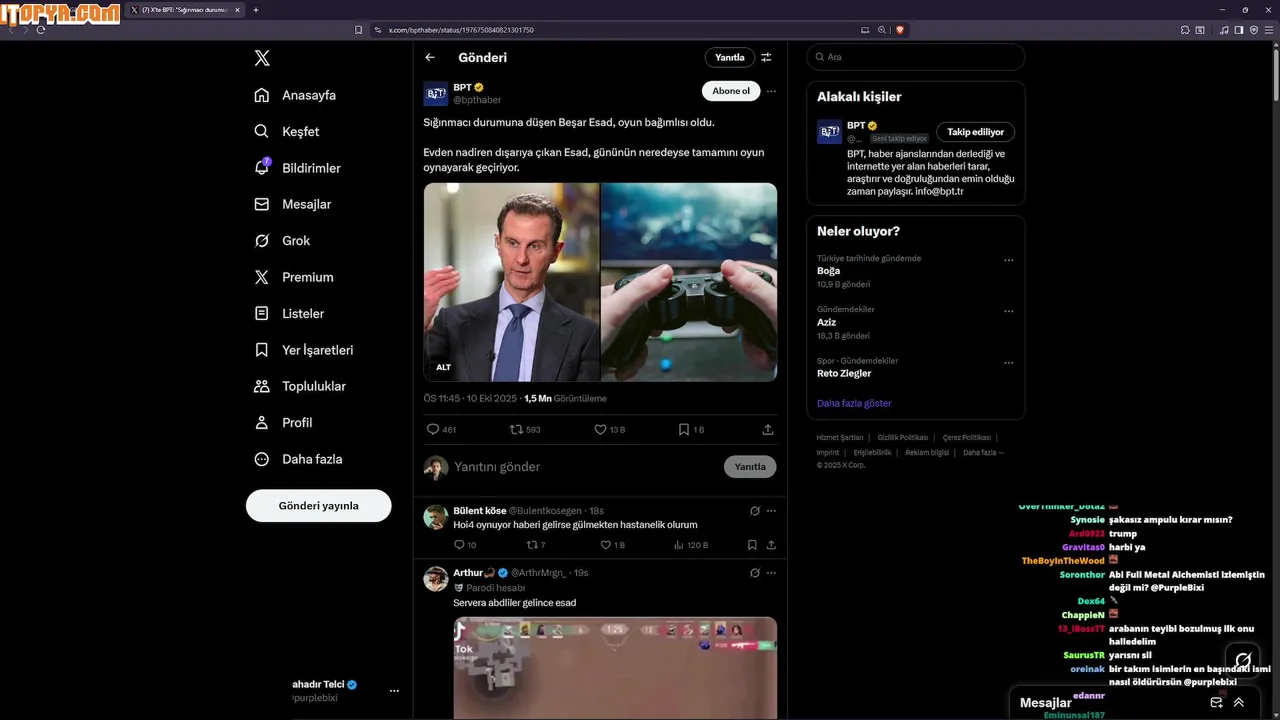Click Grok icon on Bülent köse reply
Viewport: 1280px width, 720px height.
[x=755, y=511]
